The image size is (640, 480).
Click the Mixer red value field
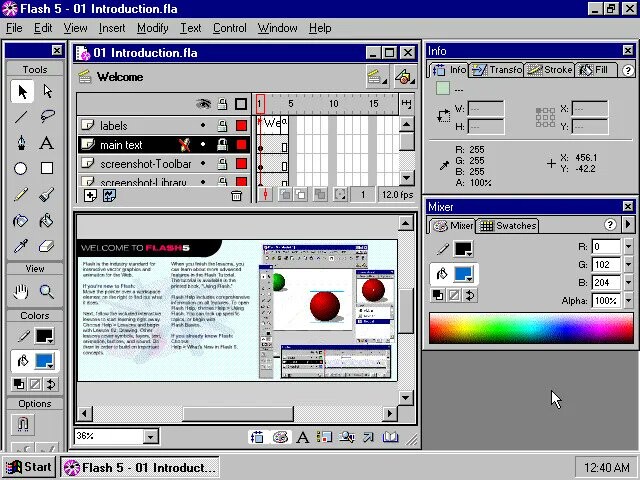[x=605, y=247]
